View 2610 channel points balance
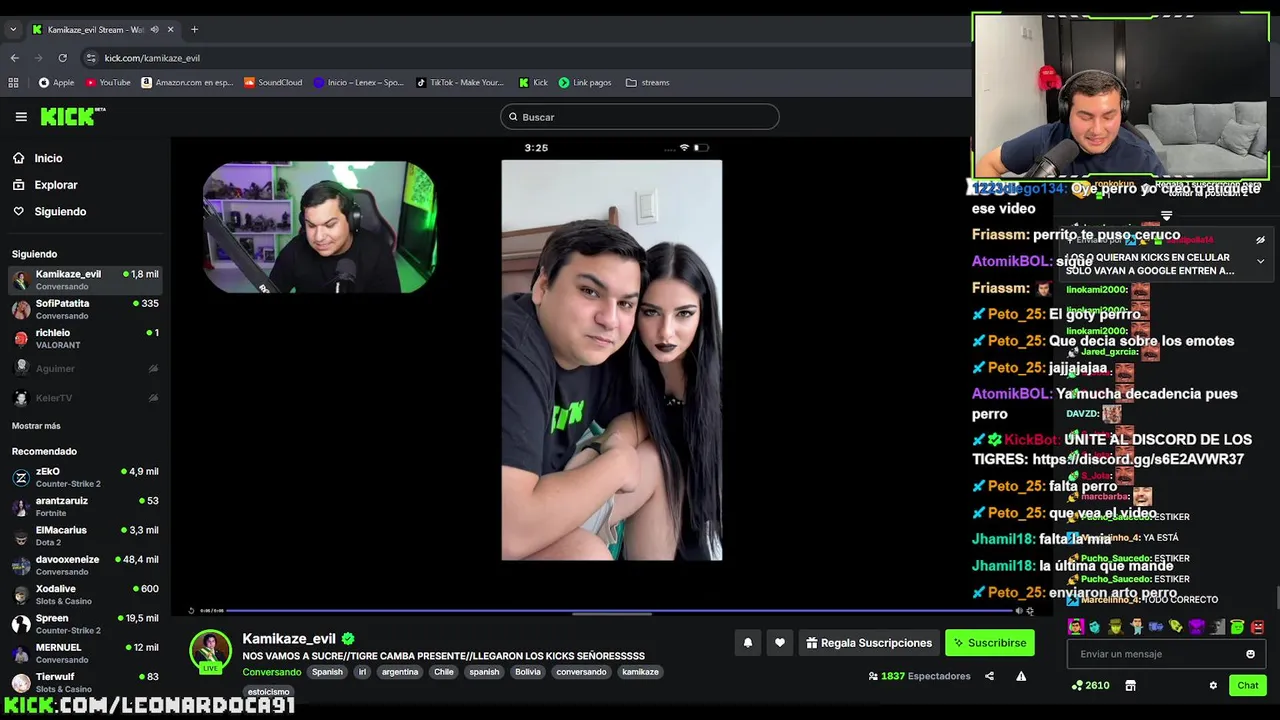Image resolution: width=1280 pixels, height=720 pixels. pos(1090,685)
